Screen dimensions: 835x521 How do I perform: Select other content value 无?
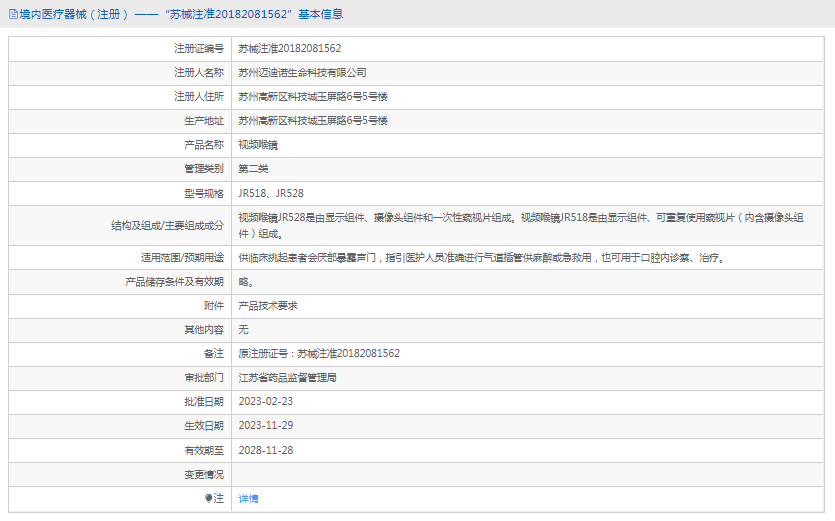pyautogui.click(x=243, y=330)
